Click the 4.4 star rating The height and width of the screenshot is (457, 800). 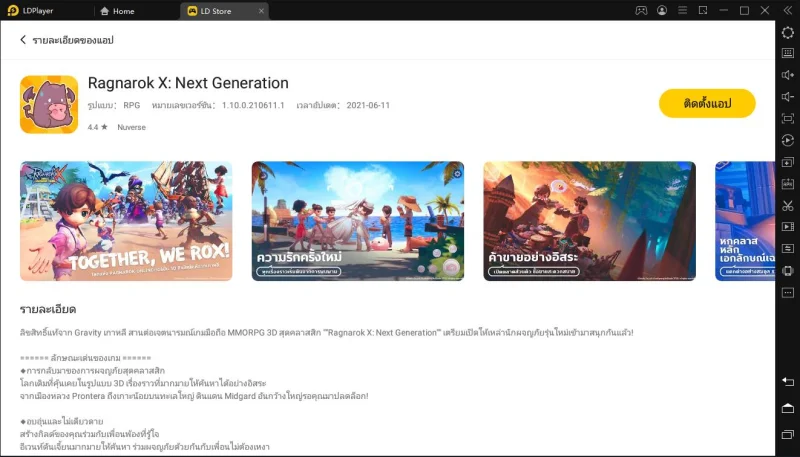point(97,127)
